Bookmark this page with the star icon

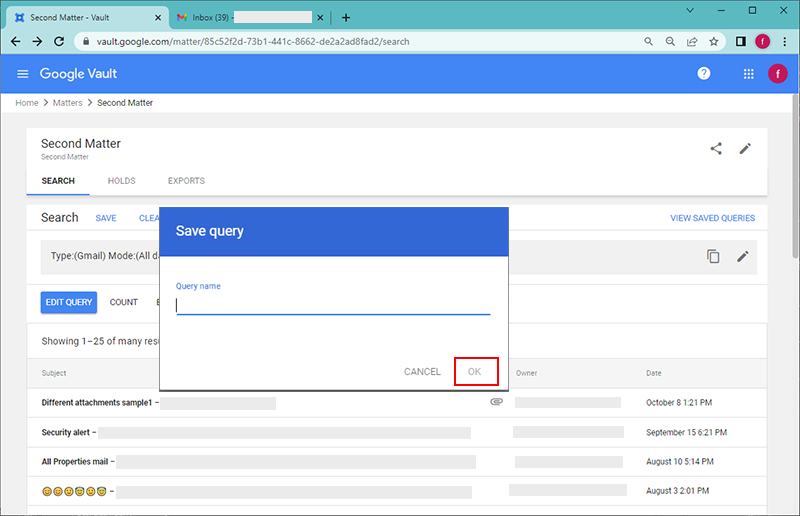coord(714,42)
